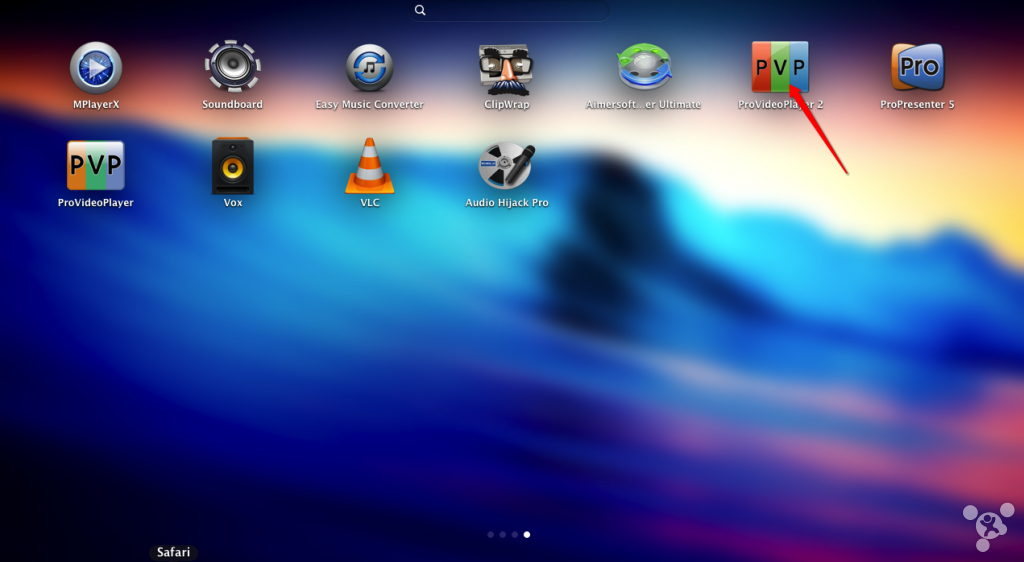Open the Soundboard application
This screenshot has height=562, width=1024.
click(232, 68)
